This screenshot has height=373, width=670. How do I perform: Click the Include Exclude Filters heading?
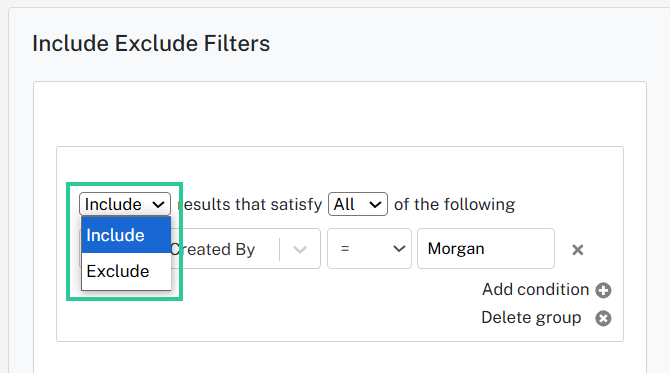tap(151, 44)
